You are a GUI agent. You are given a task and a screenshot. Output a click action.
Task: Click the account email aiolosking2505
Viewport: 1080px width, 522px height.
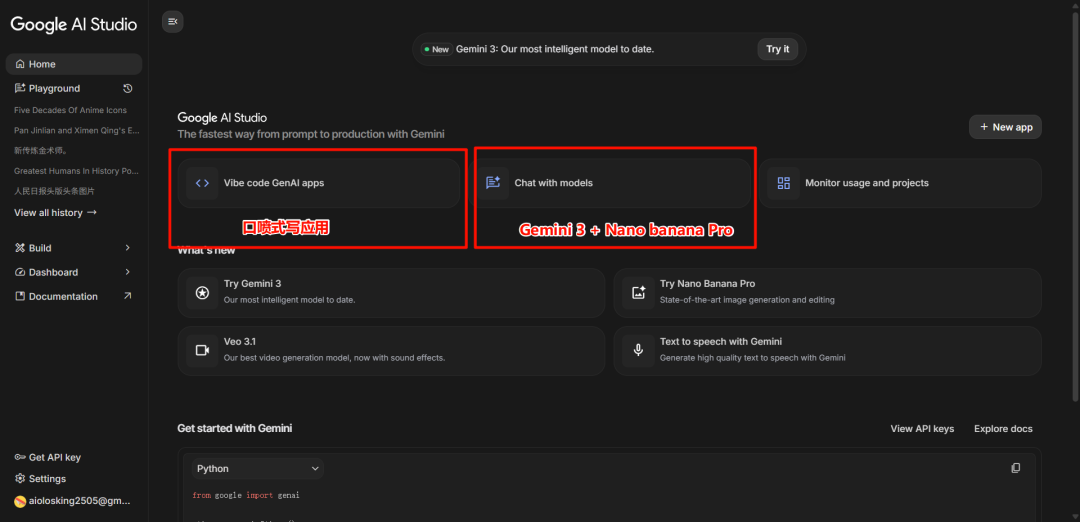[80, 501]
